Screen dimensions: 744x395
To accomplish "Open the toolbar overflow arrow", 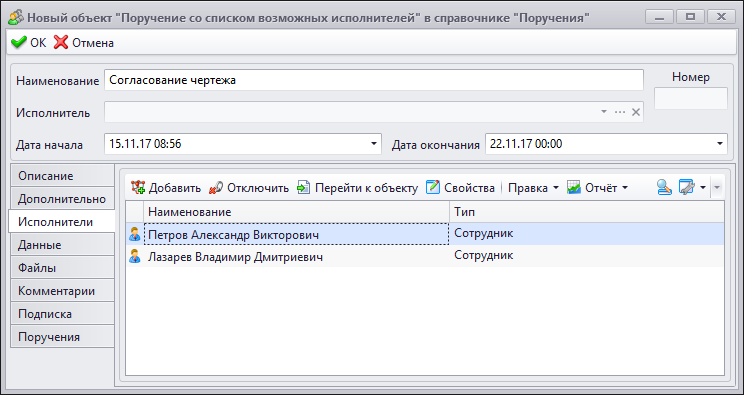I will (x=717, y=188).
